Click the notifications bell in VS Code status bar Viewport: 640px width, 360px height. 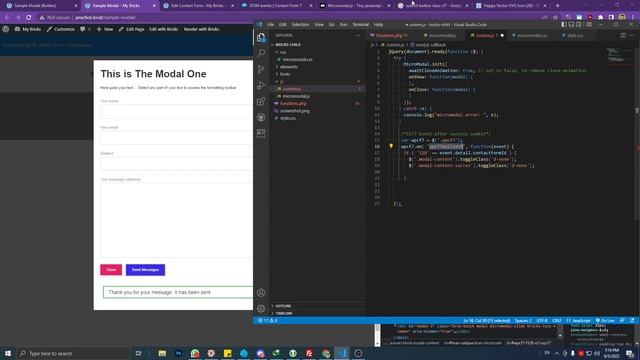(632, 320)
